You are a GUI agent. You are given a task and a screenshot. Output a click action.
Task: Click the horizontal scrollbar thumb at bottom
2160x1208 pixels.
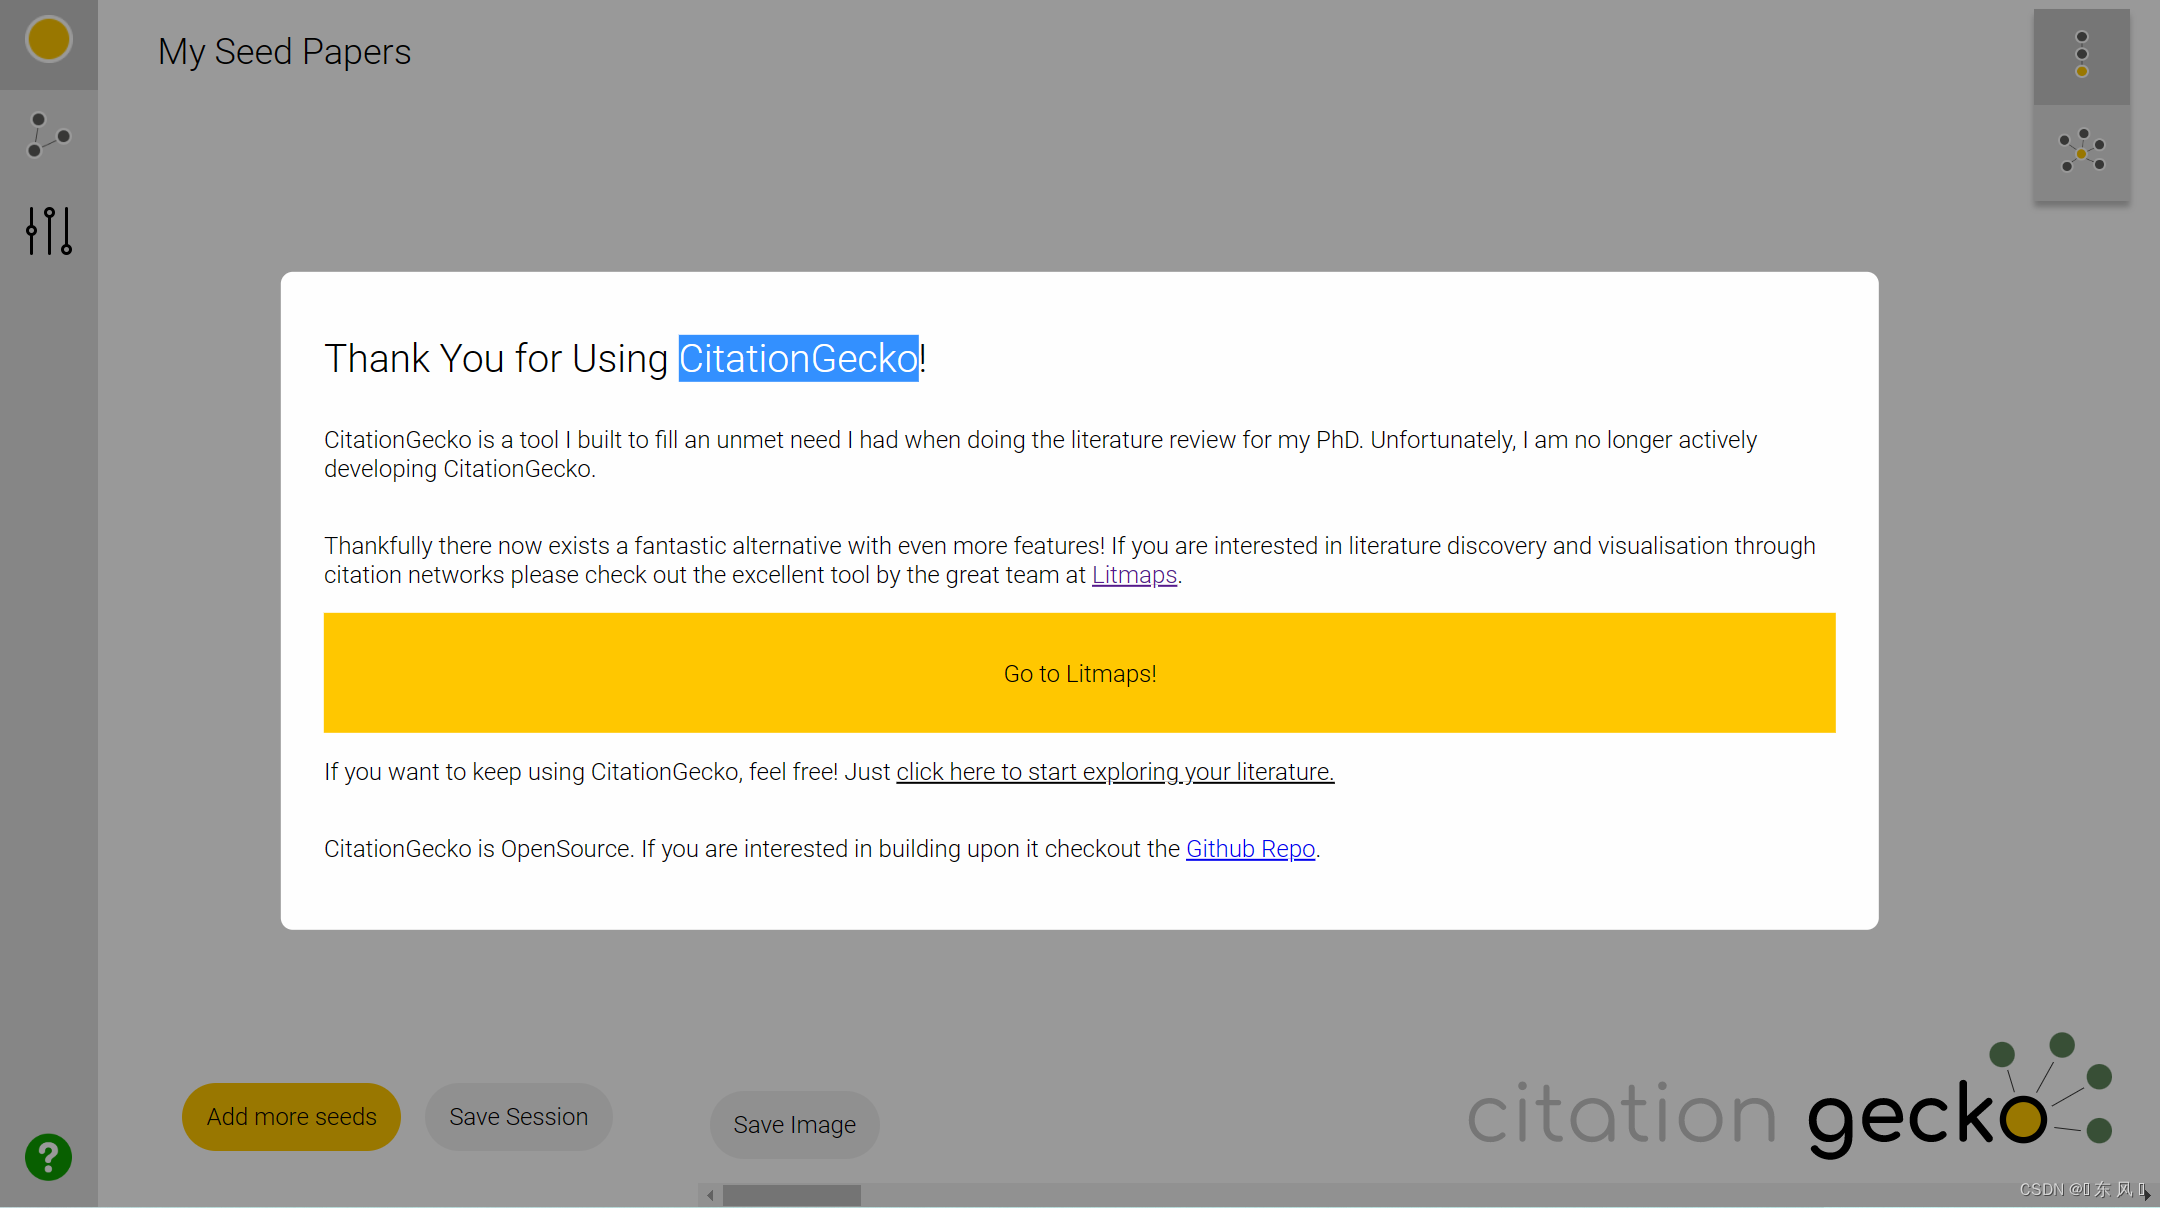coord(791,1195)
